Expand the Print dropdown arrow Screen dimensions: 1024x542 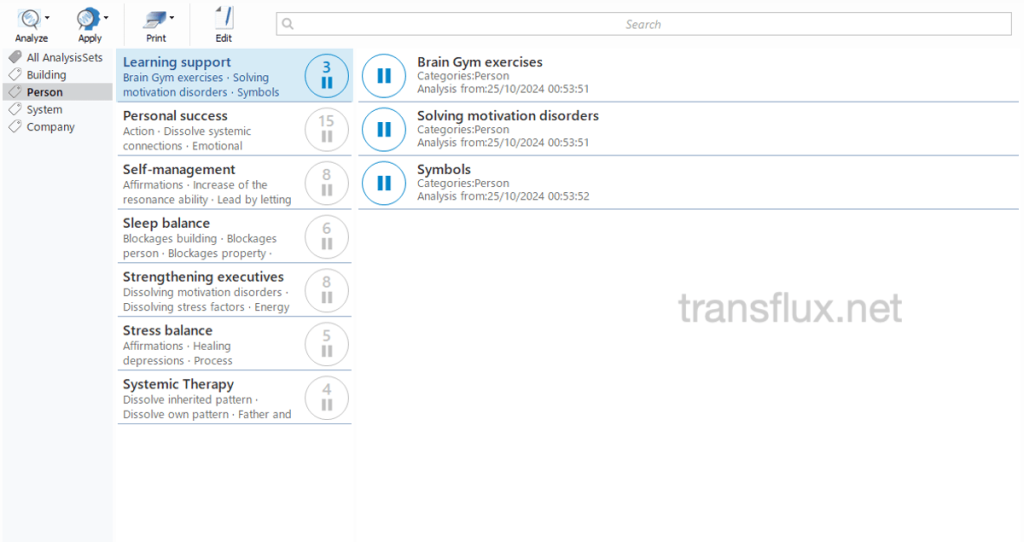pos(172,17)
